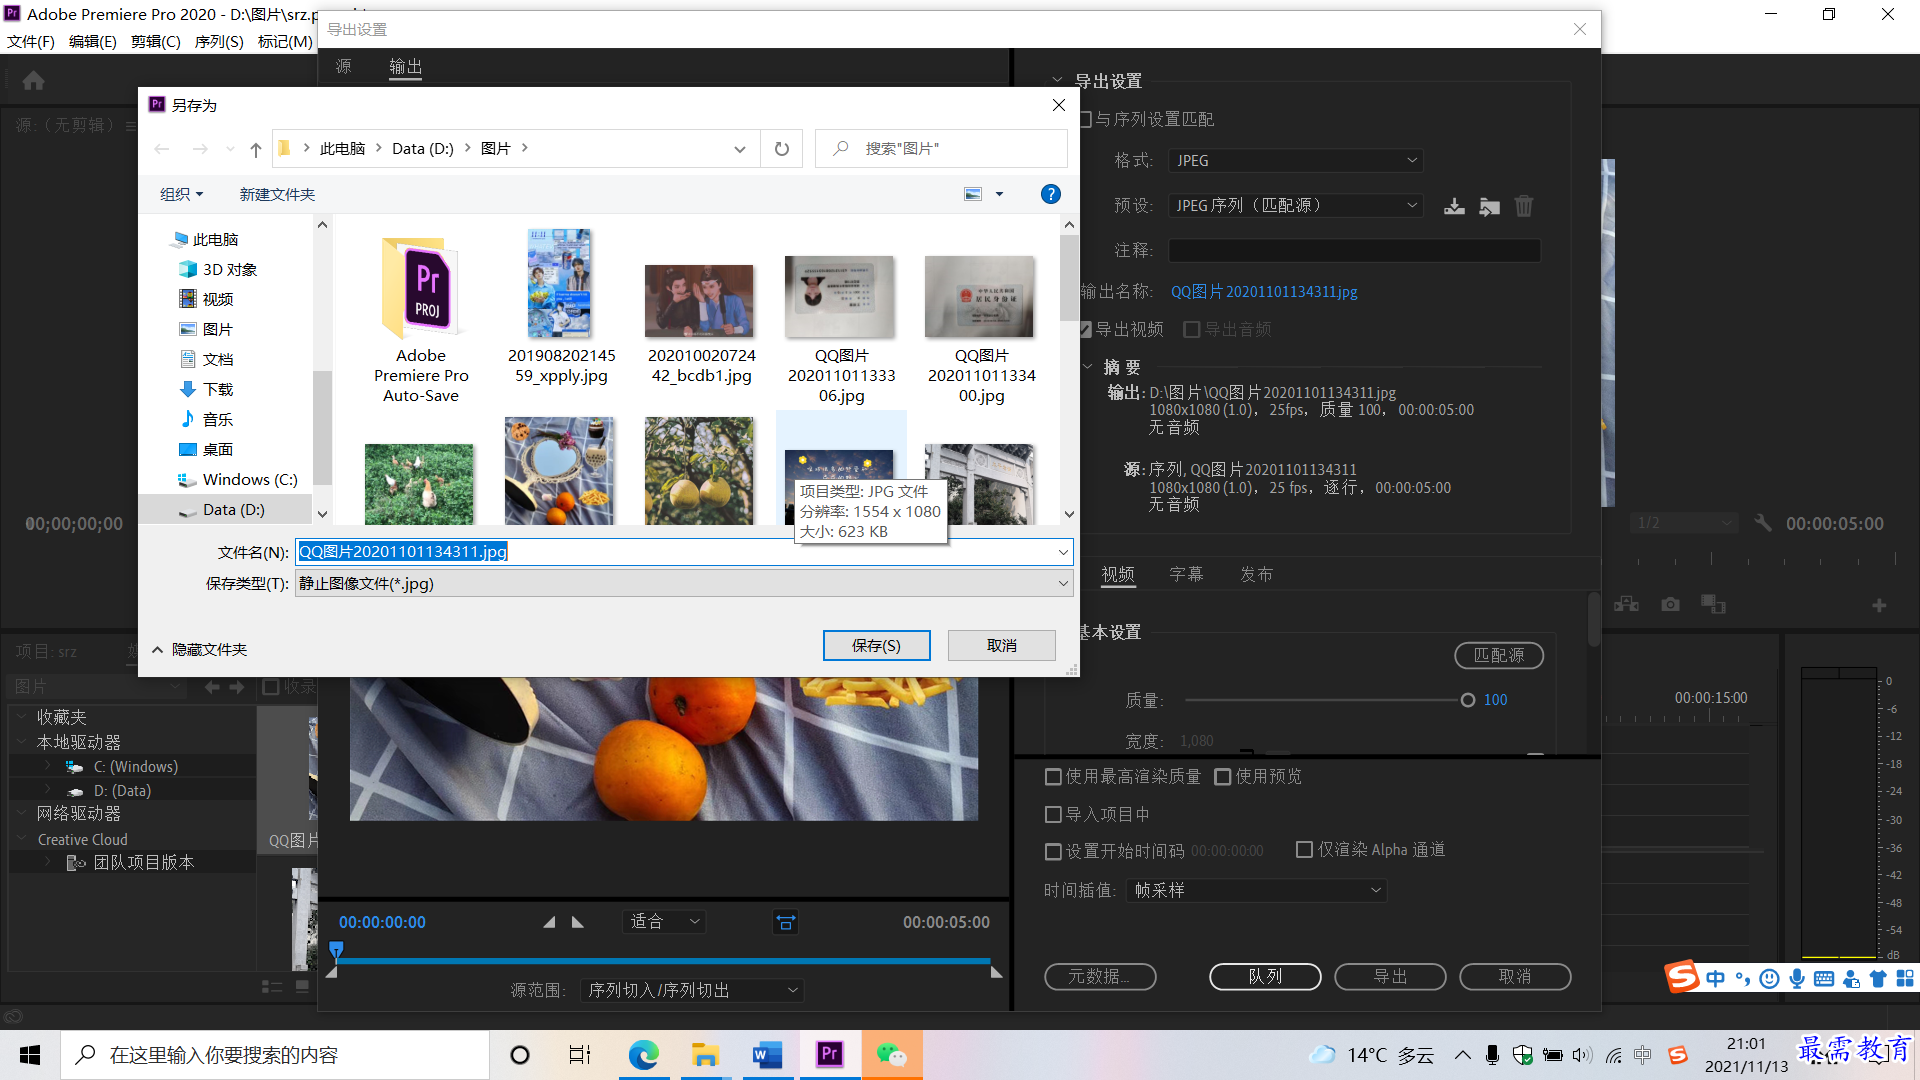Click the 匹配源 button

point(1499,655)
